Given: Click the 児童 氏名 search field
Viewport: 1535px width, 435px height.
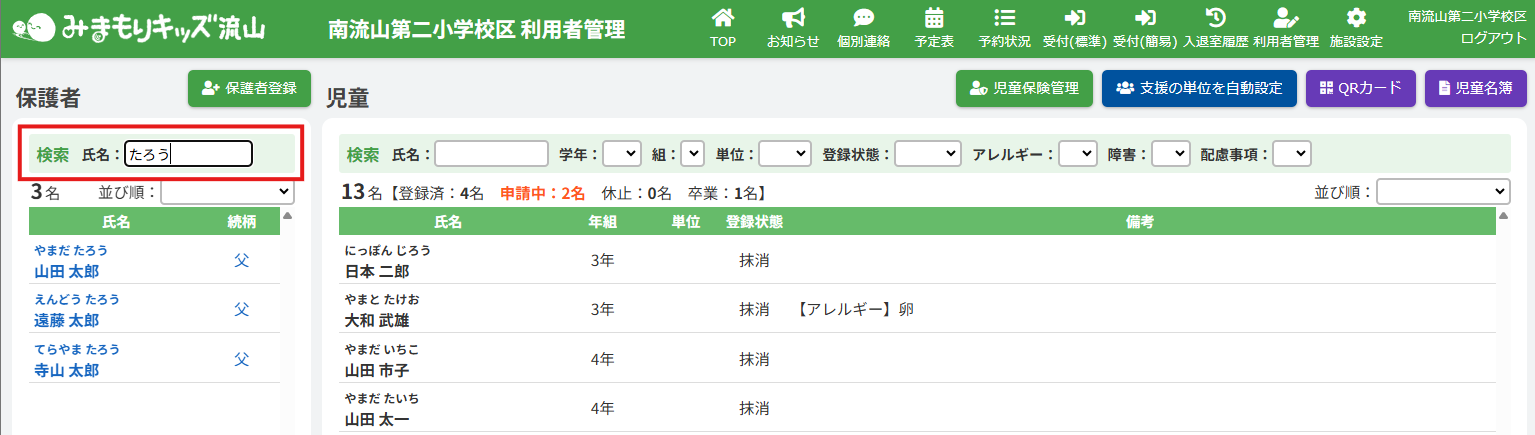Looking at the screenshot, I should 491,154.
